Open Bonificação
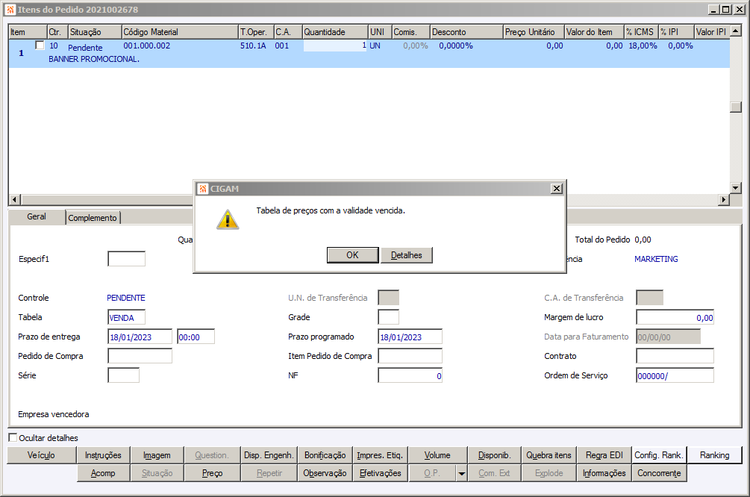Image resolution: width=750 pixels, height=497 pixels. 325,455
